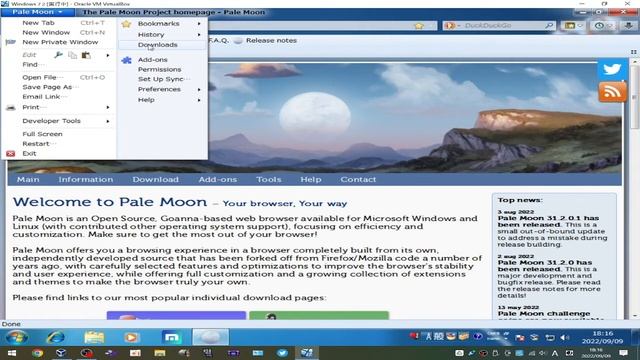Screen dimensions: 640x360
Task: Click the speaker volume icon in VM tray
Action: click(564, 338)
